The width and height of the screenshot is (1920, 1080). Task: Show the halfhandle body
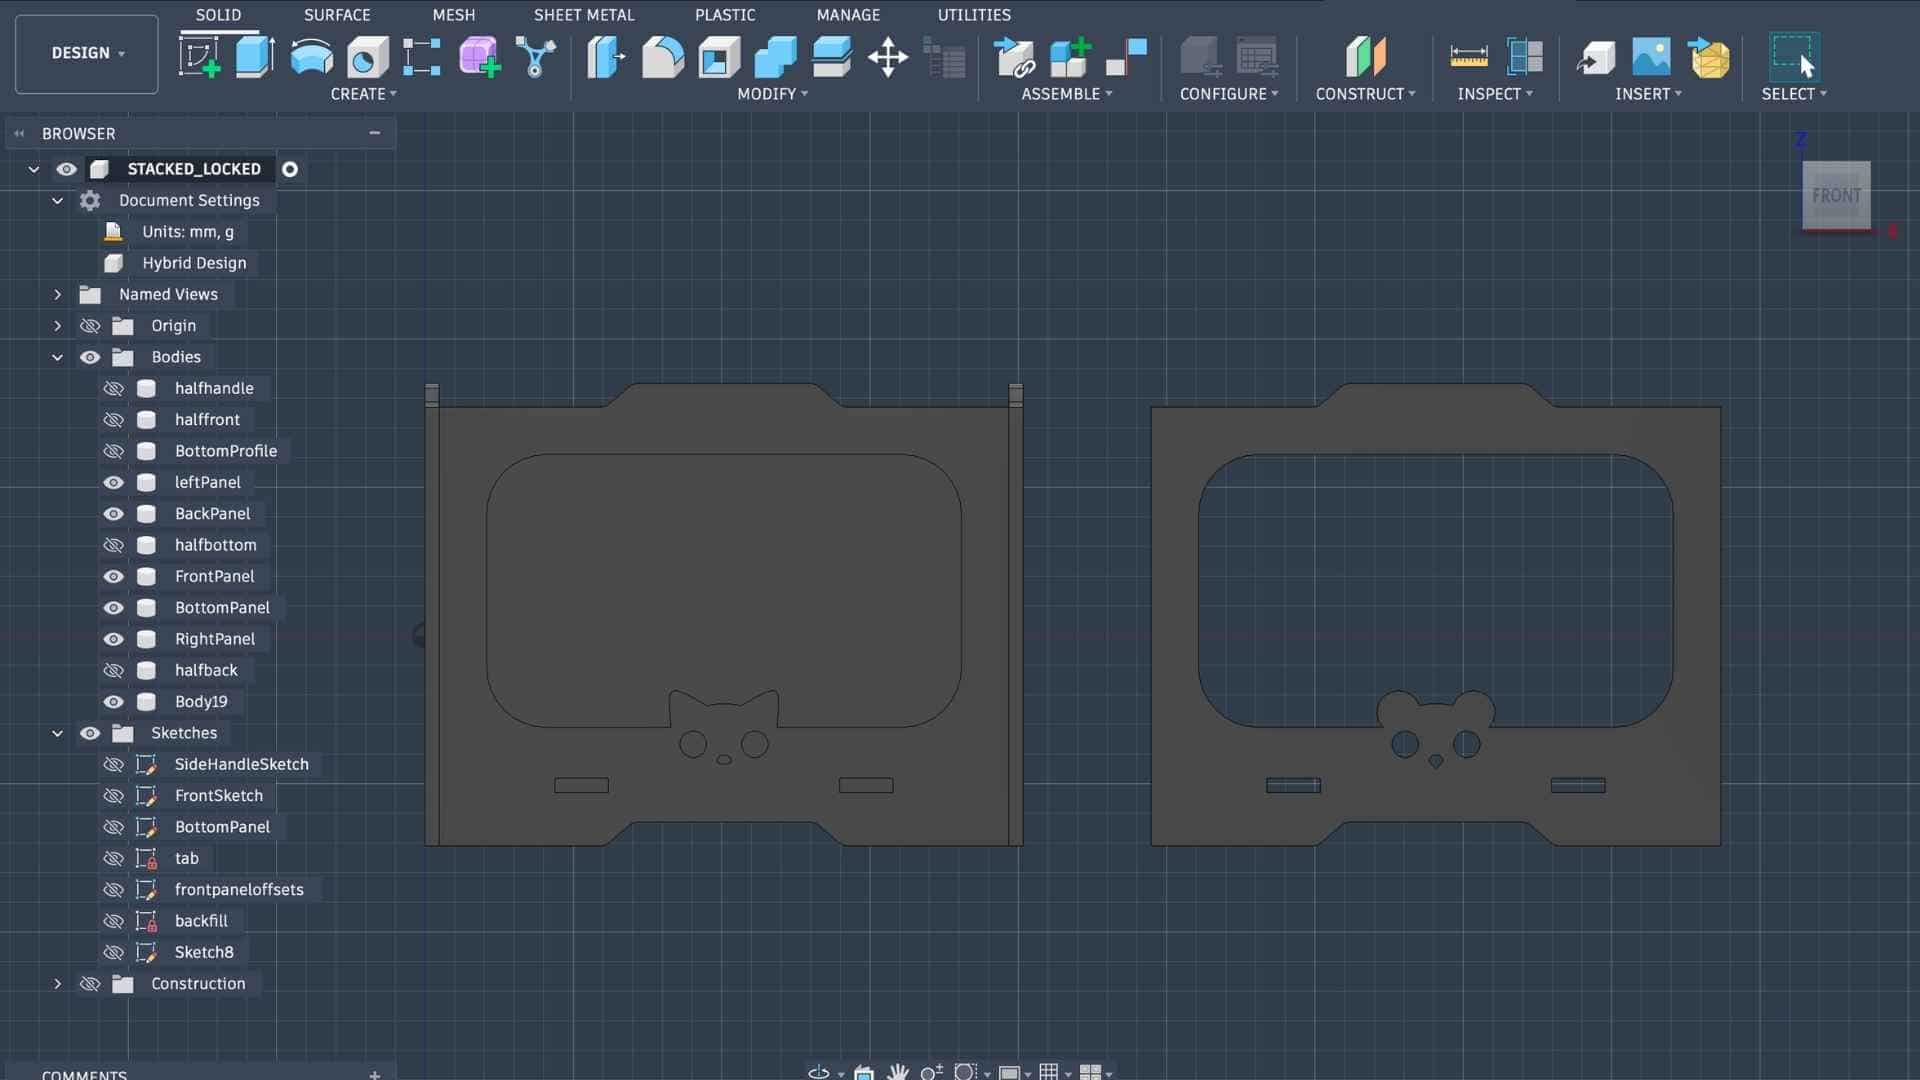click(113, 389)
